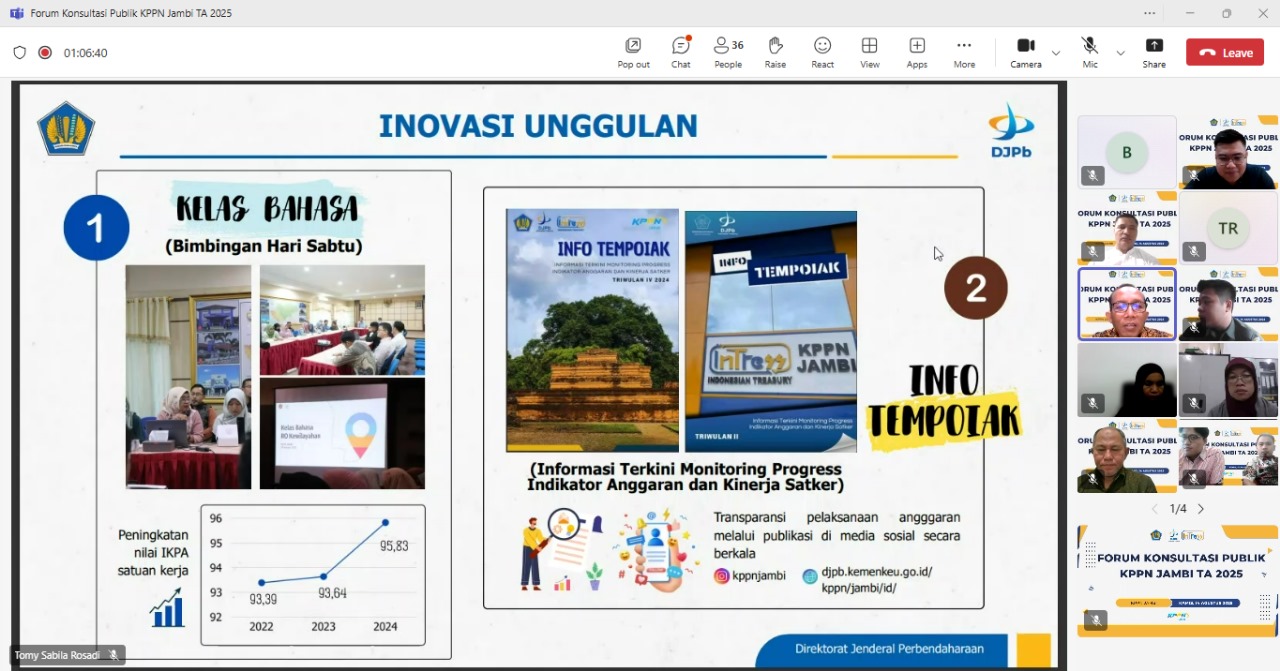Viewport: 1280px width, 671px height.
Task: Show the People participants list
Action: coord(728,52)
